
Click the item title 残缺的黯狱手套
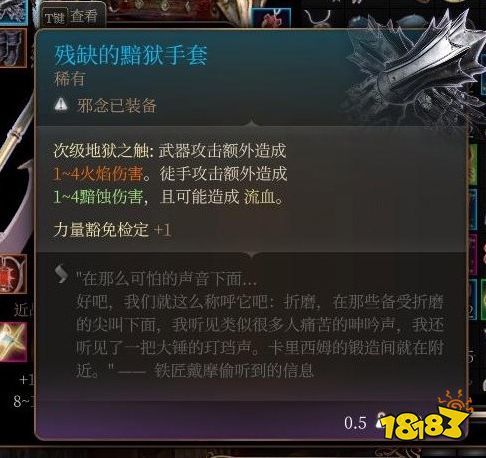(131, 55)
